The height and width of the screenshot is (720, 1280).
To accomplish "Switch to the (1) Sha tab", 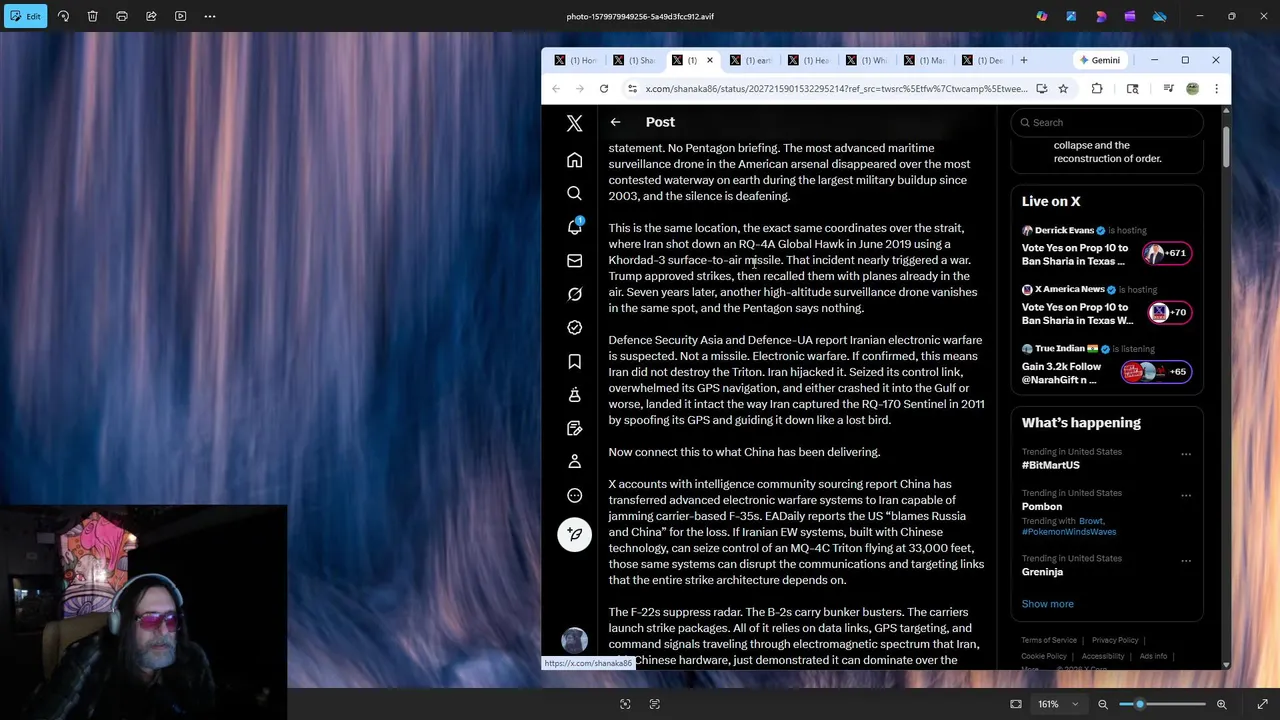I will [x=635, y=60].
